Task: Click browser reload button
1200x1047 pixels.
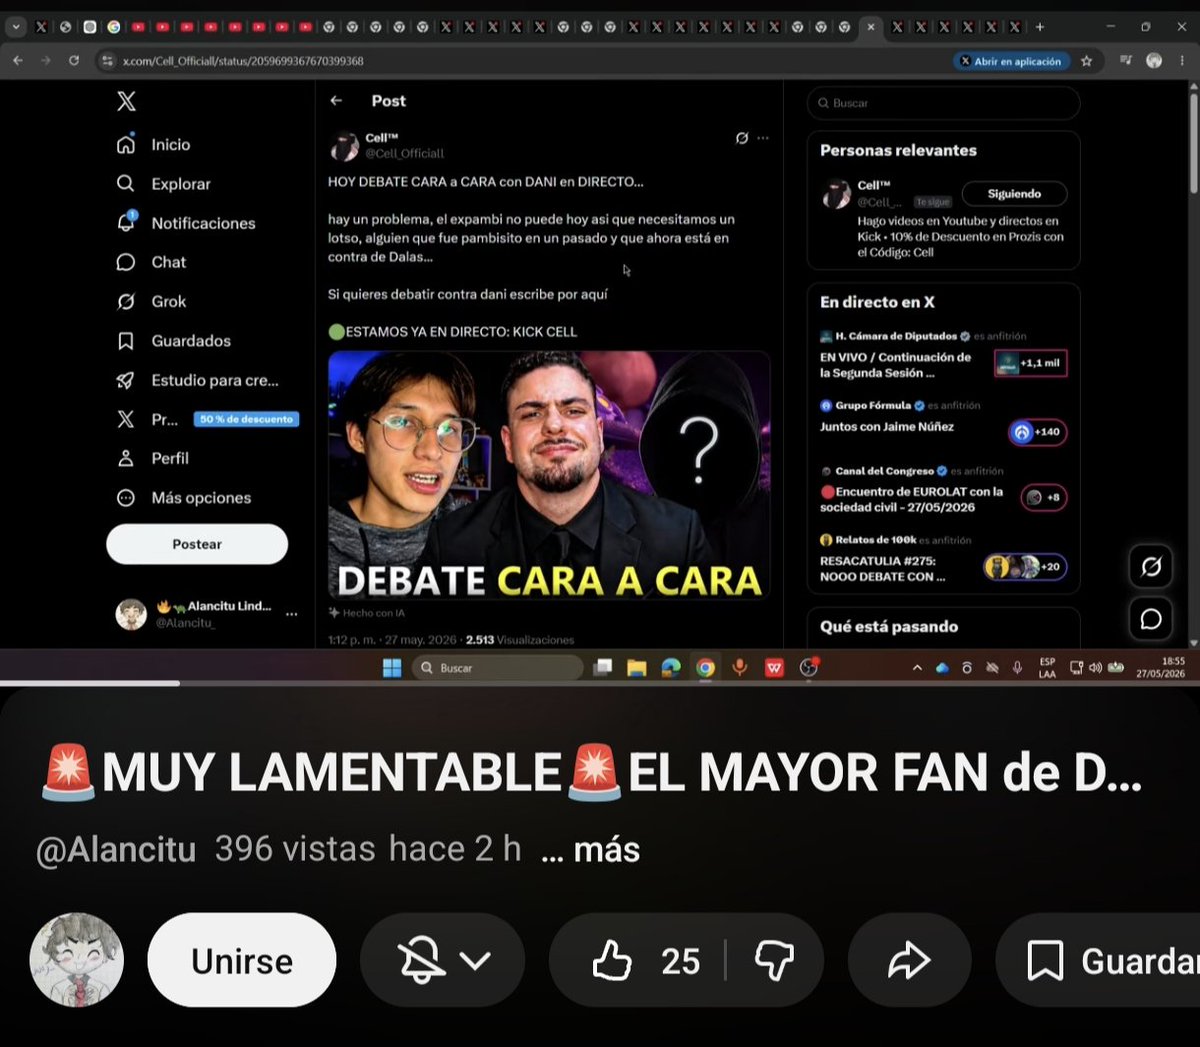Action: tap(74, 61)
